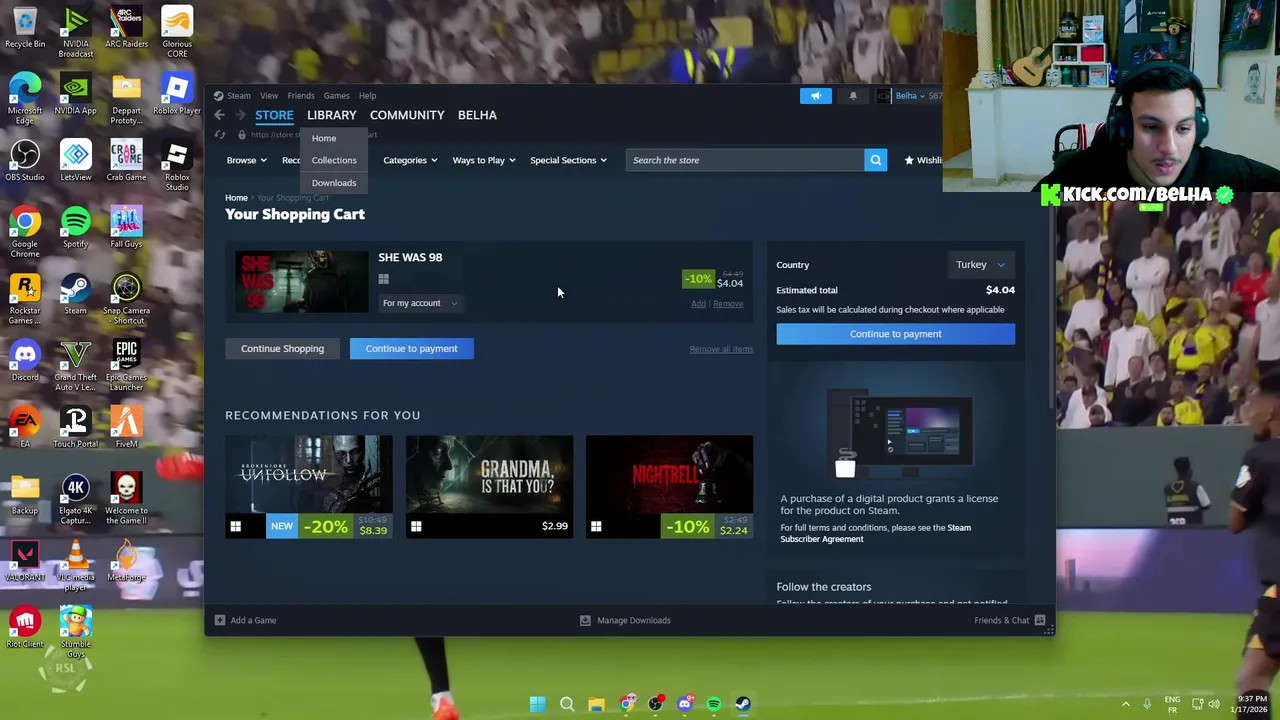This screenshot has width=1280, height=720.
Task: Click the store search magnifier button
Action: click(x=875, y=160)
